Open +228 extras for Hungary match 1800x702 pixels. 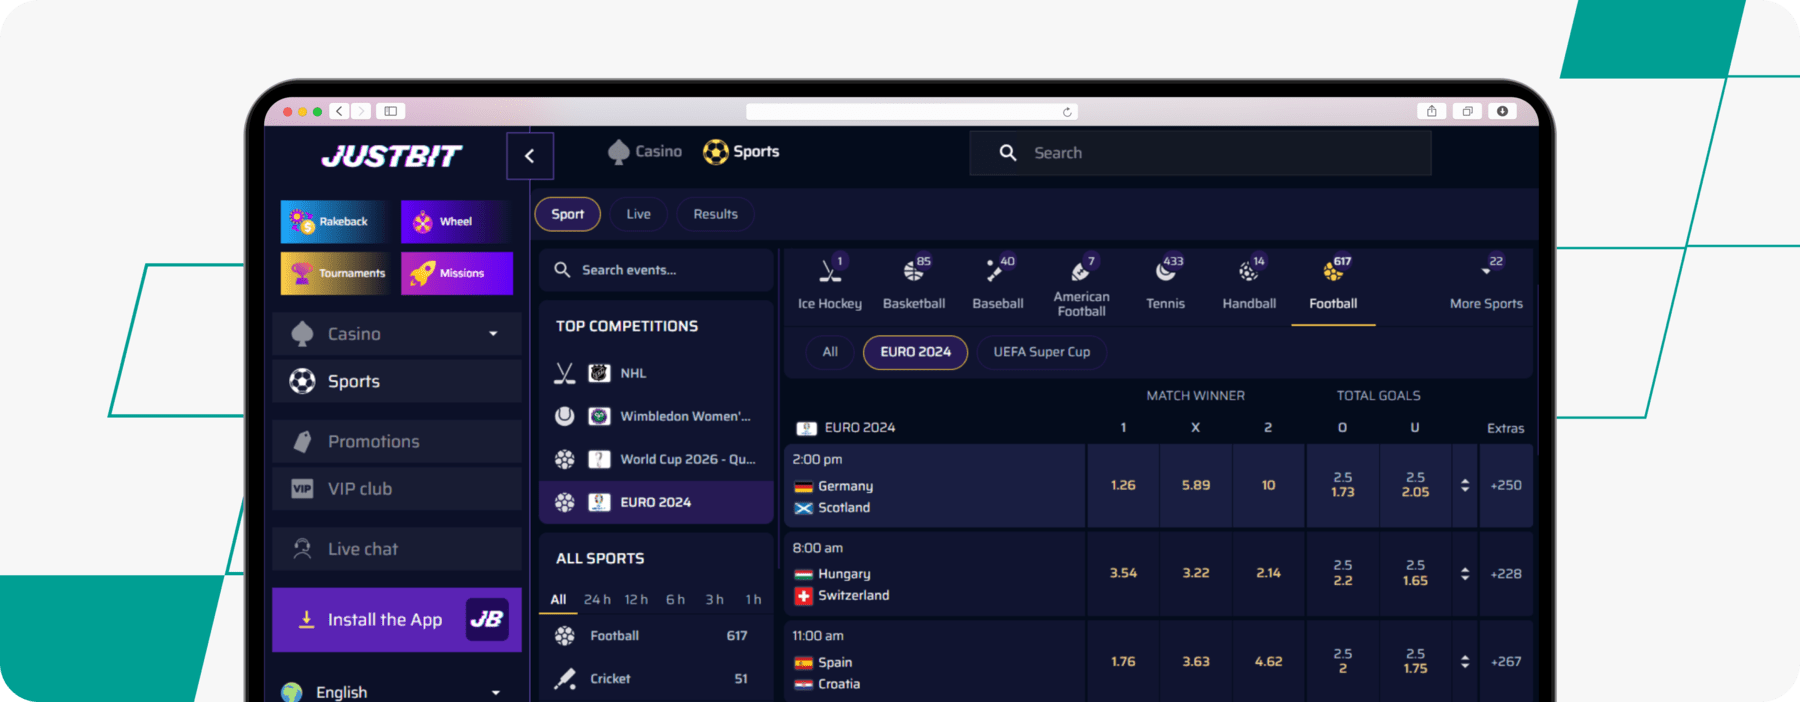click(x=1506, y=574)
